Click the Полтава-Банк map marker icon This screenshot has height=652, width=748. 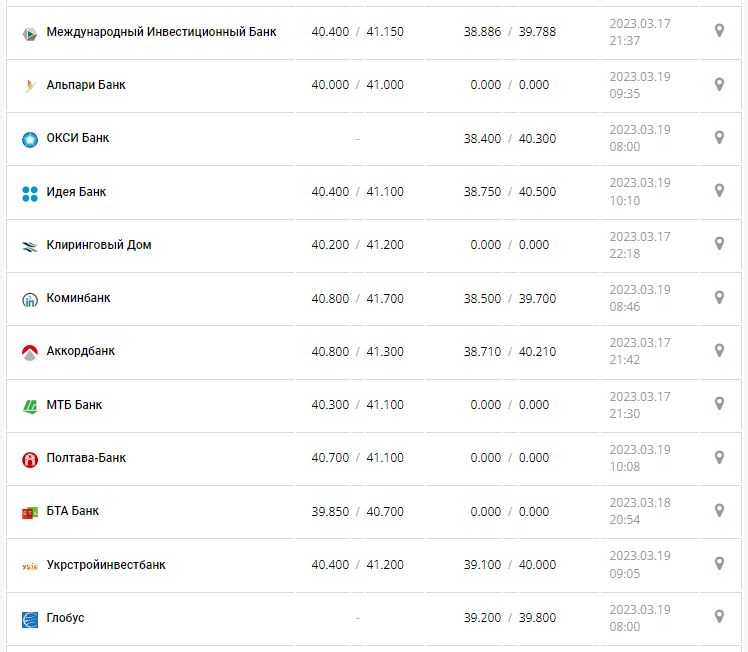719,458
